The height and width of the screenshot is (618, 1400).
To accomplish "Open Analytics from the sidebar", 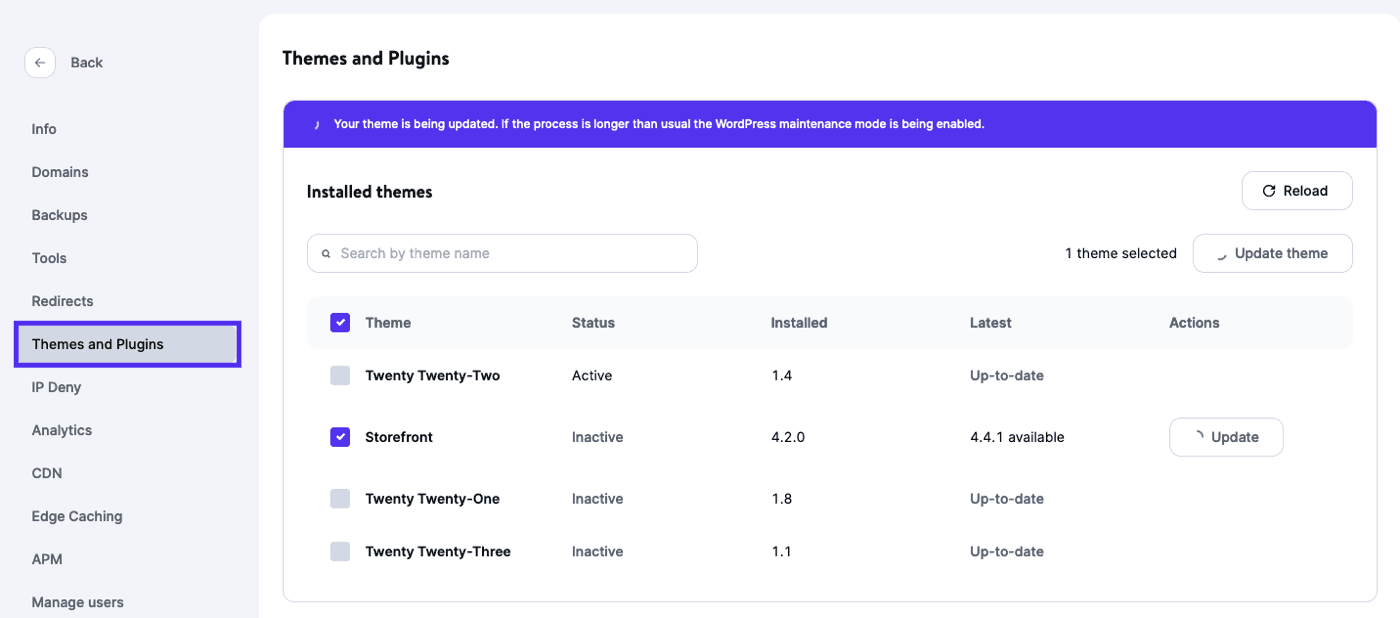I will (x=61, y=430).
